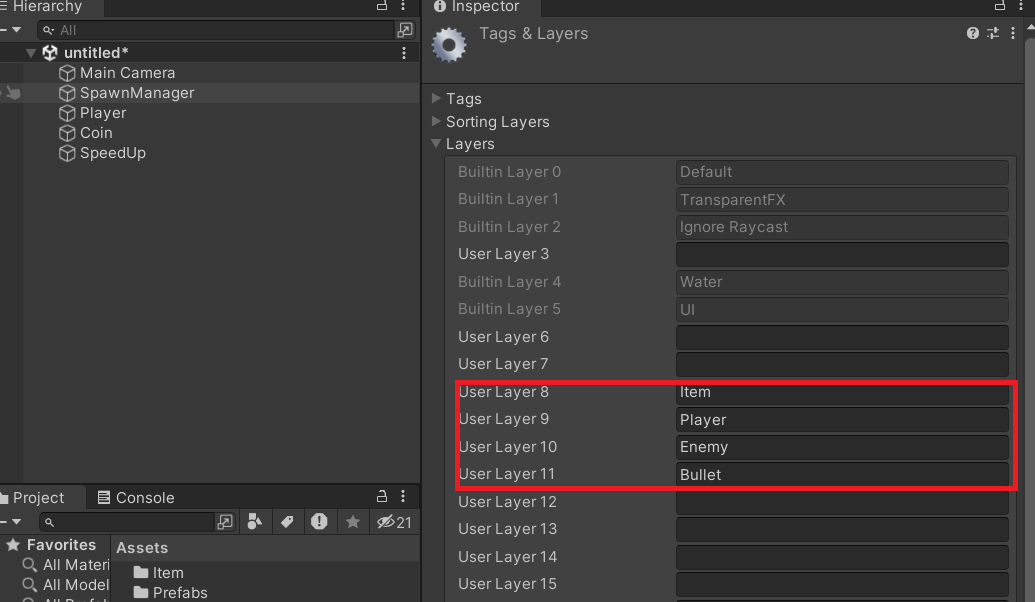Screen dimensions: 1035x602
Task: Click the Coin object cube icon
Action: point(67,133)
